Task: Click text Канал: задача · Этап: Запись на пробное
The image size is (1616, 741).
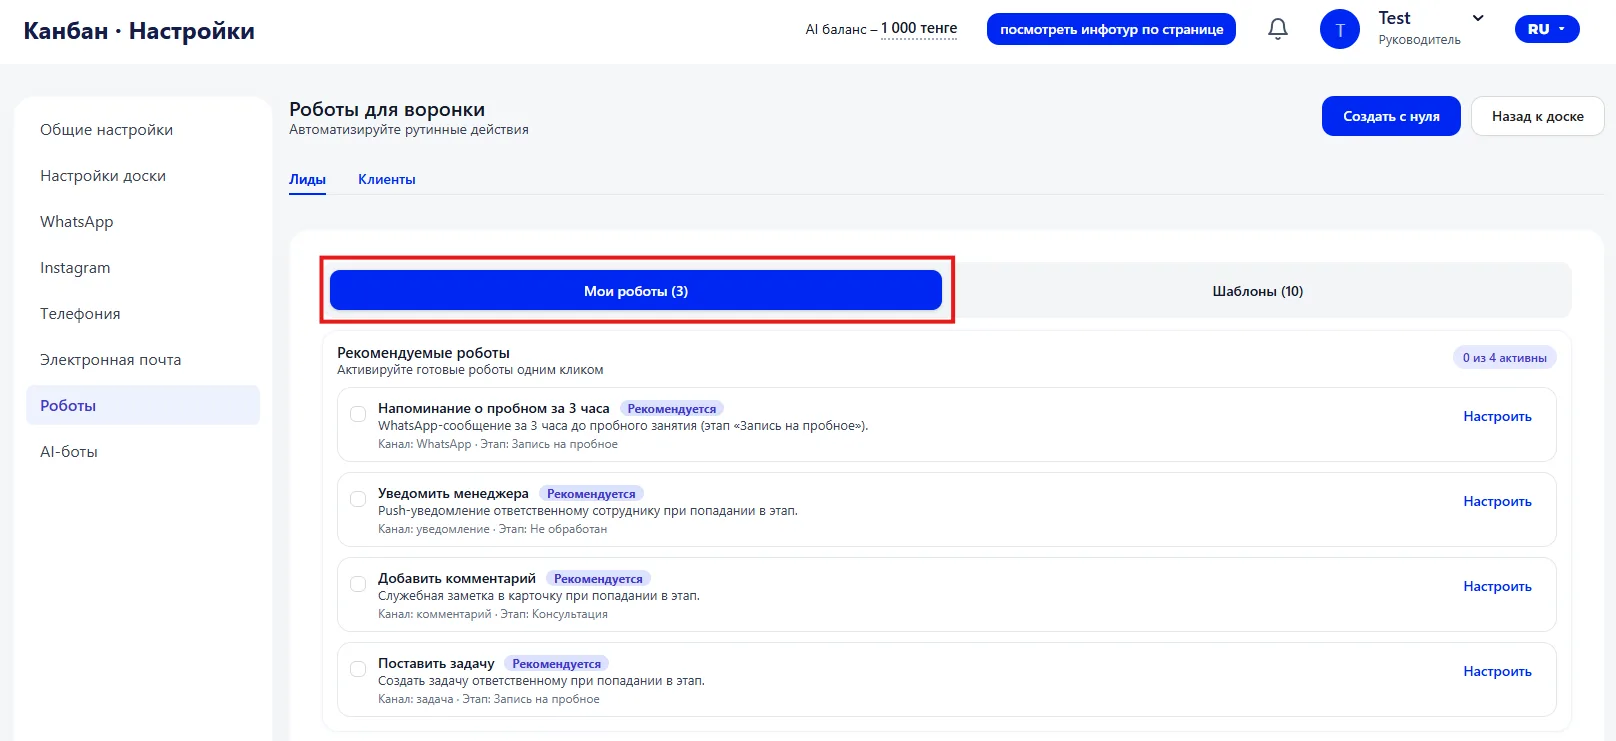Action: coord(489,699)
